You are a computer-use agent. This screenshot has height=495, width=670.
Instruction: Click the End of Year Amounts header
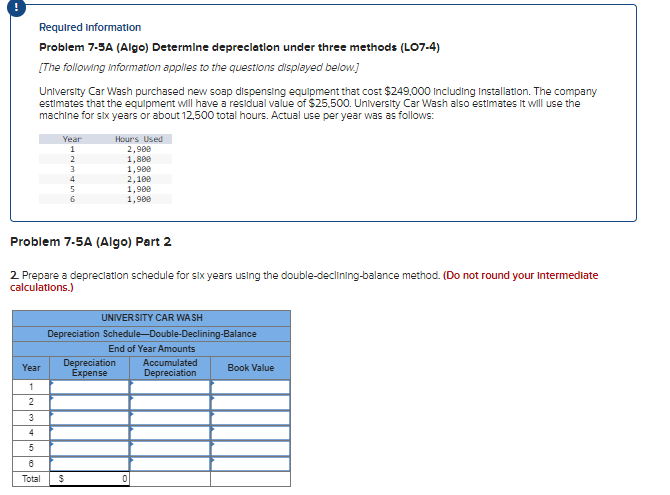click(x=152, y=349)
